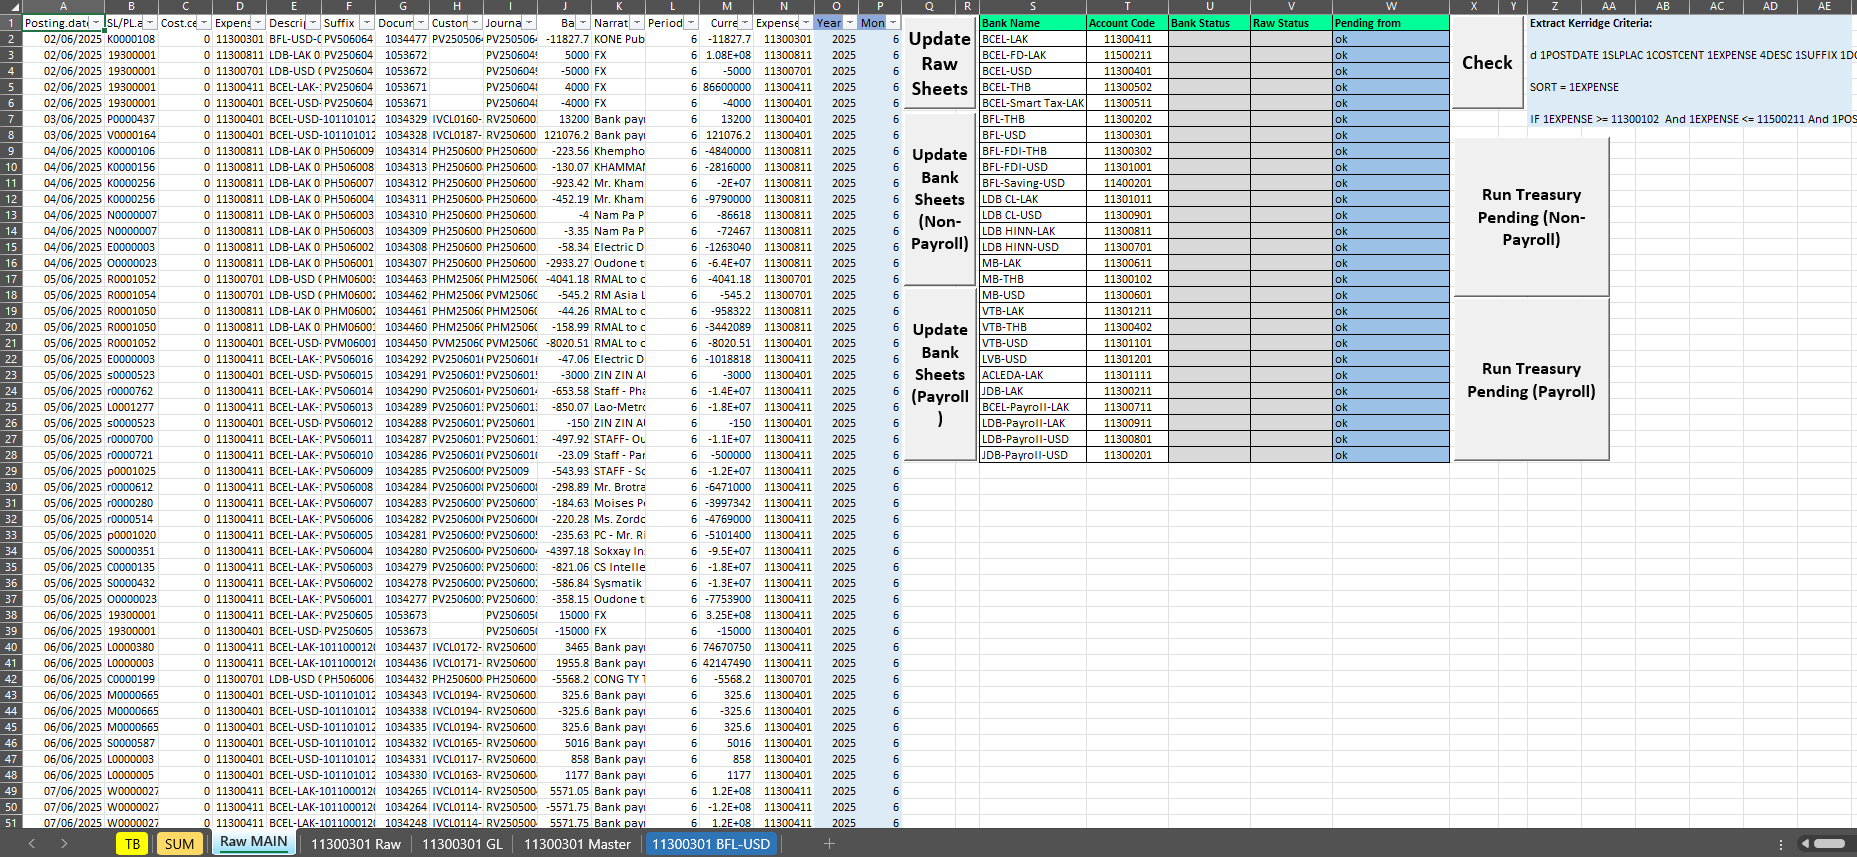The width and height of the screenshot is (1857, 857).
Task: Open the 11300301 GL sheet tab
Action: pos(462,844)
